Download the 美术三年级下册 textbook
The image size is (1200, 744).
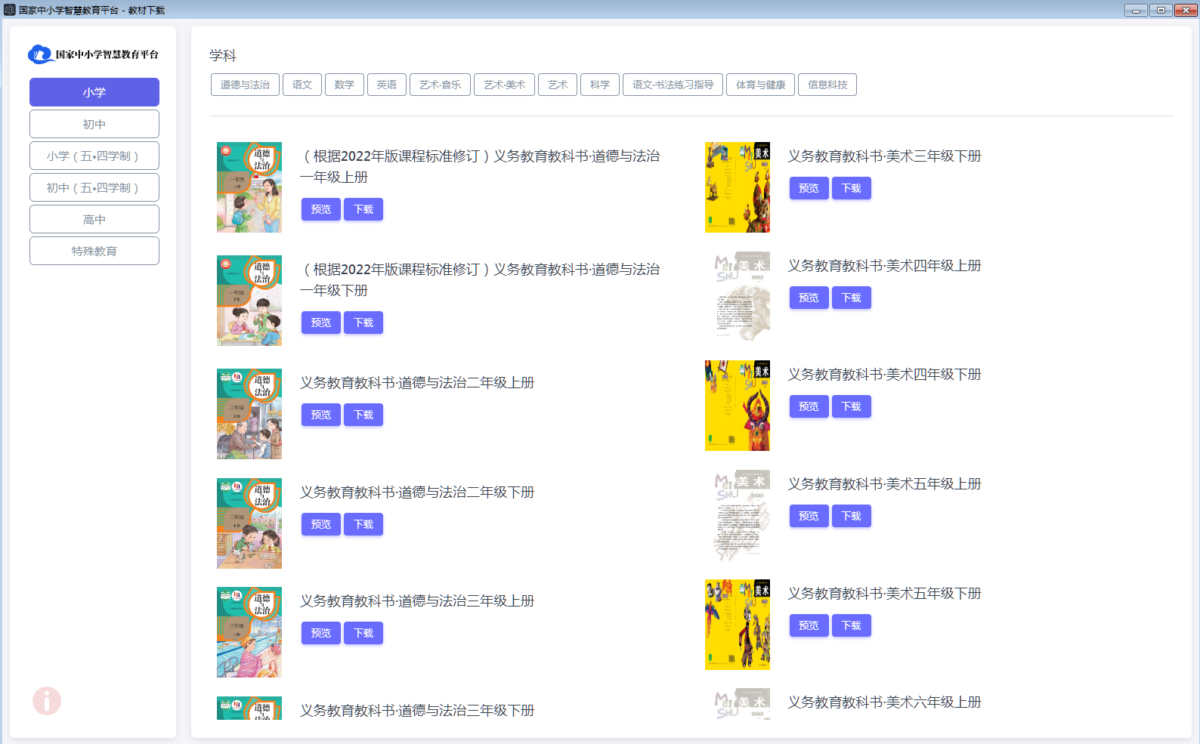click(851, 187)
